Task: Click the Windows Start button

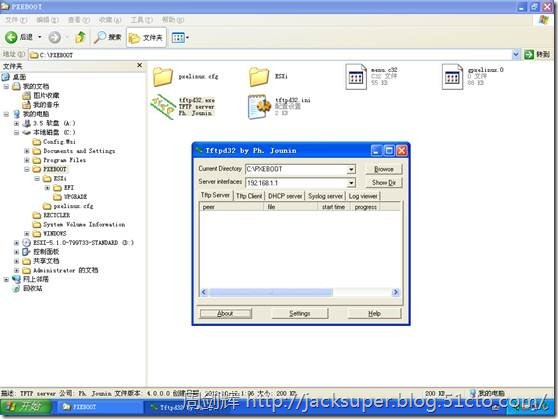Action: point(26,407)
